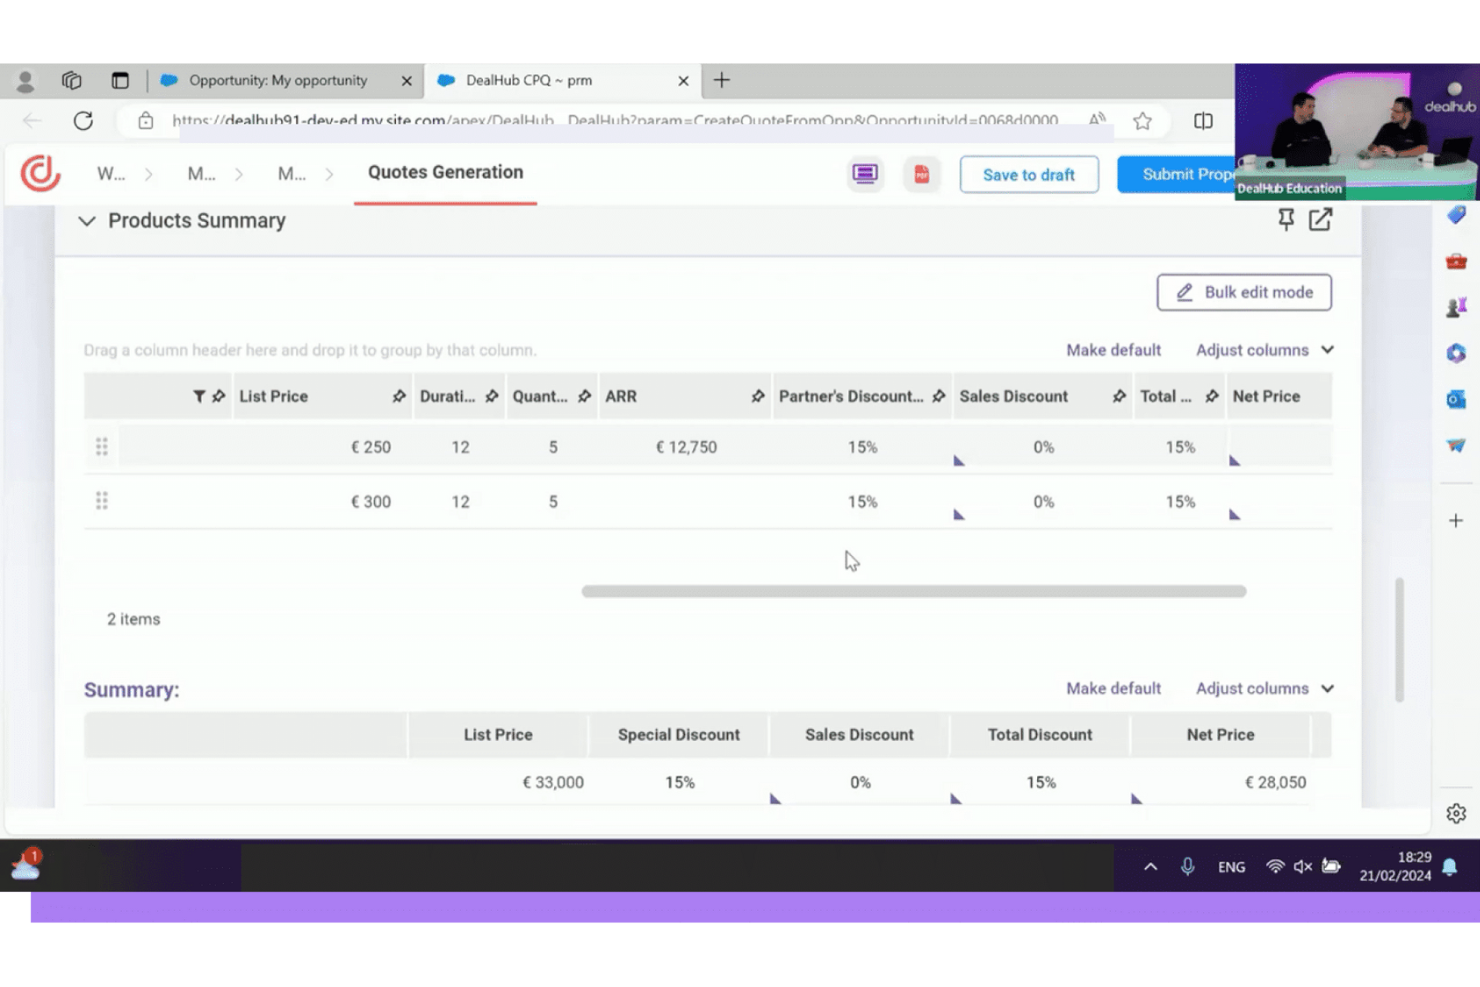Collapse the Products Summary section
1480x987 pixels.
click(87, 221)
